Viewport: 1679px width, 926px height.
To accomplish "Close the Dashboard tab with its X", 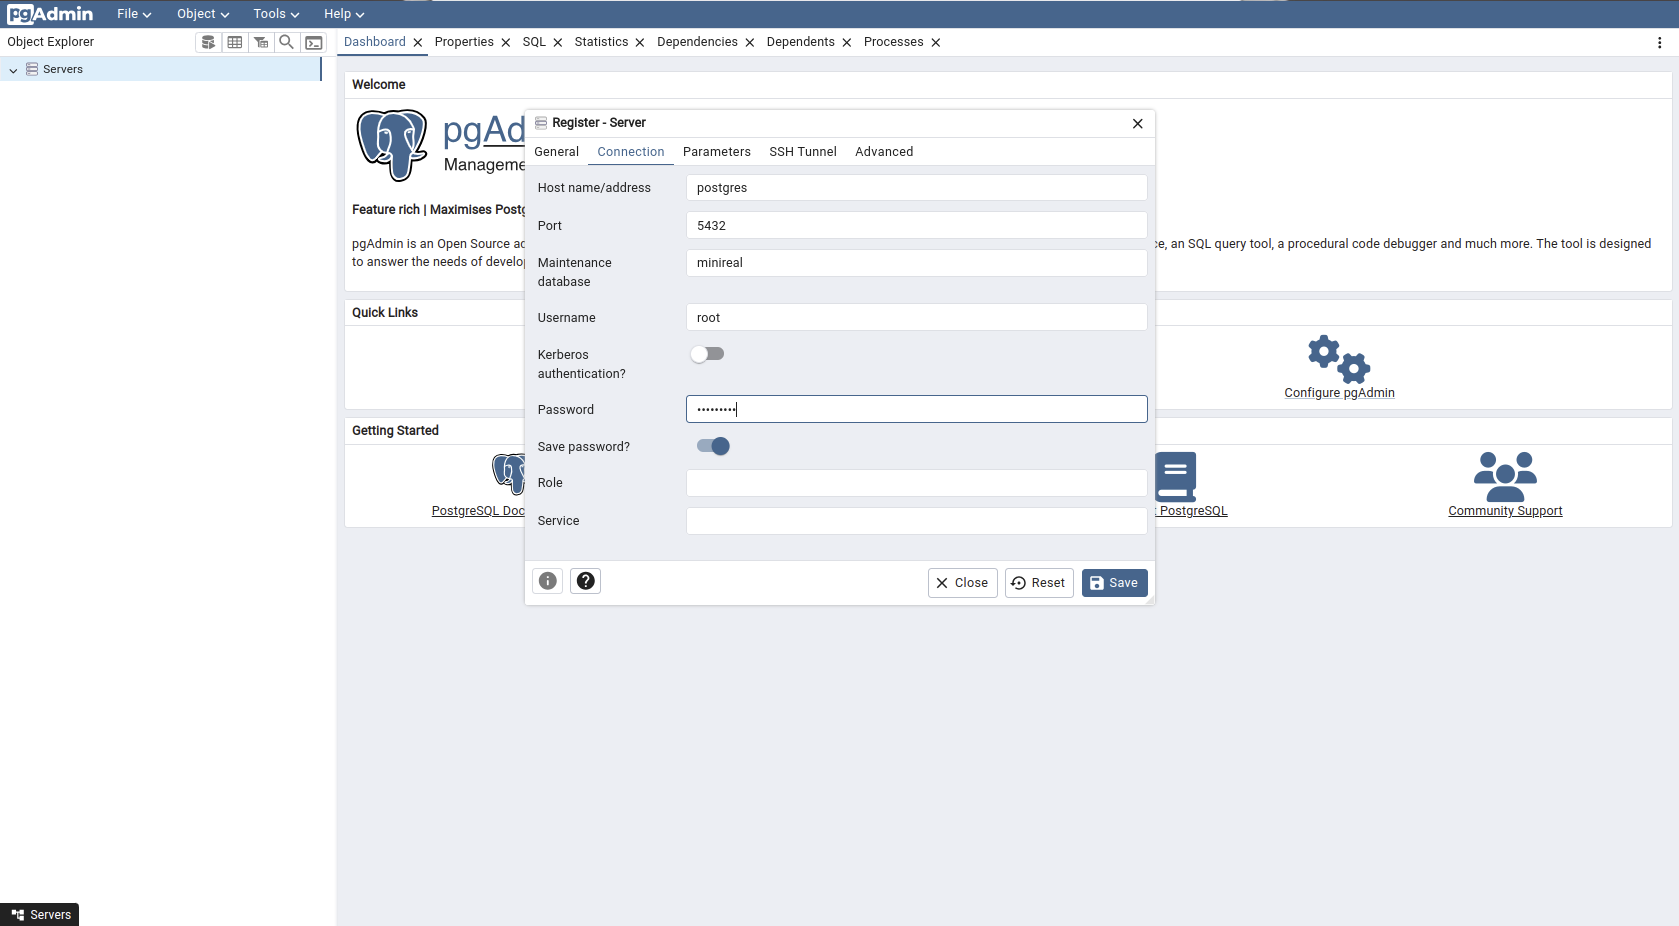I will (418, 42).
